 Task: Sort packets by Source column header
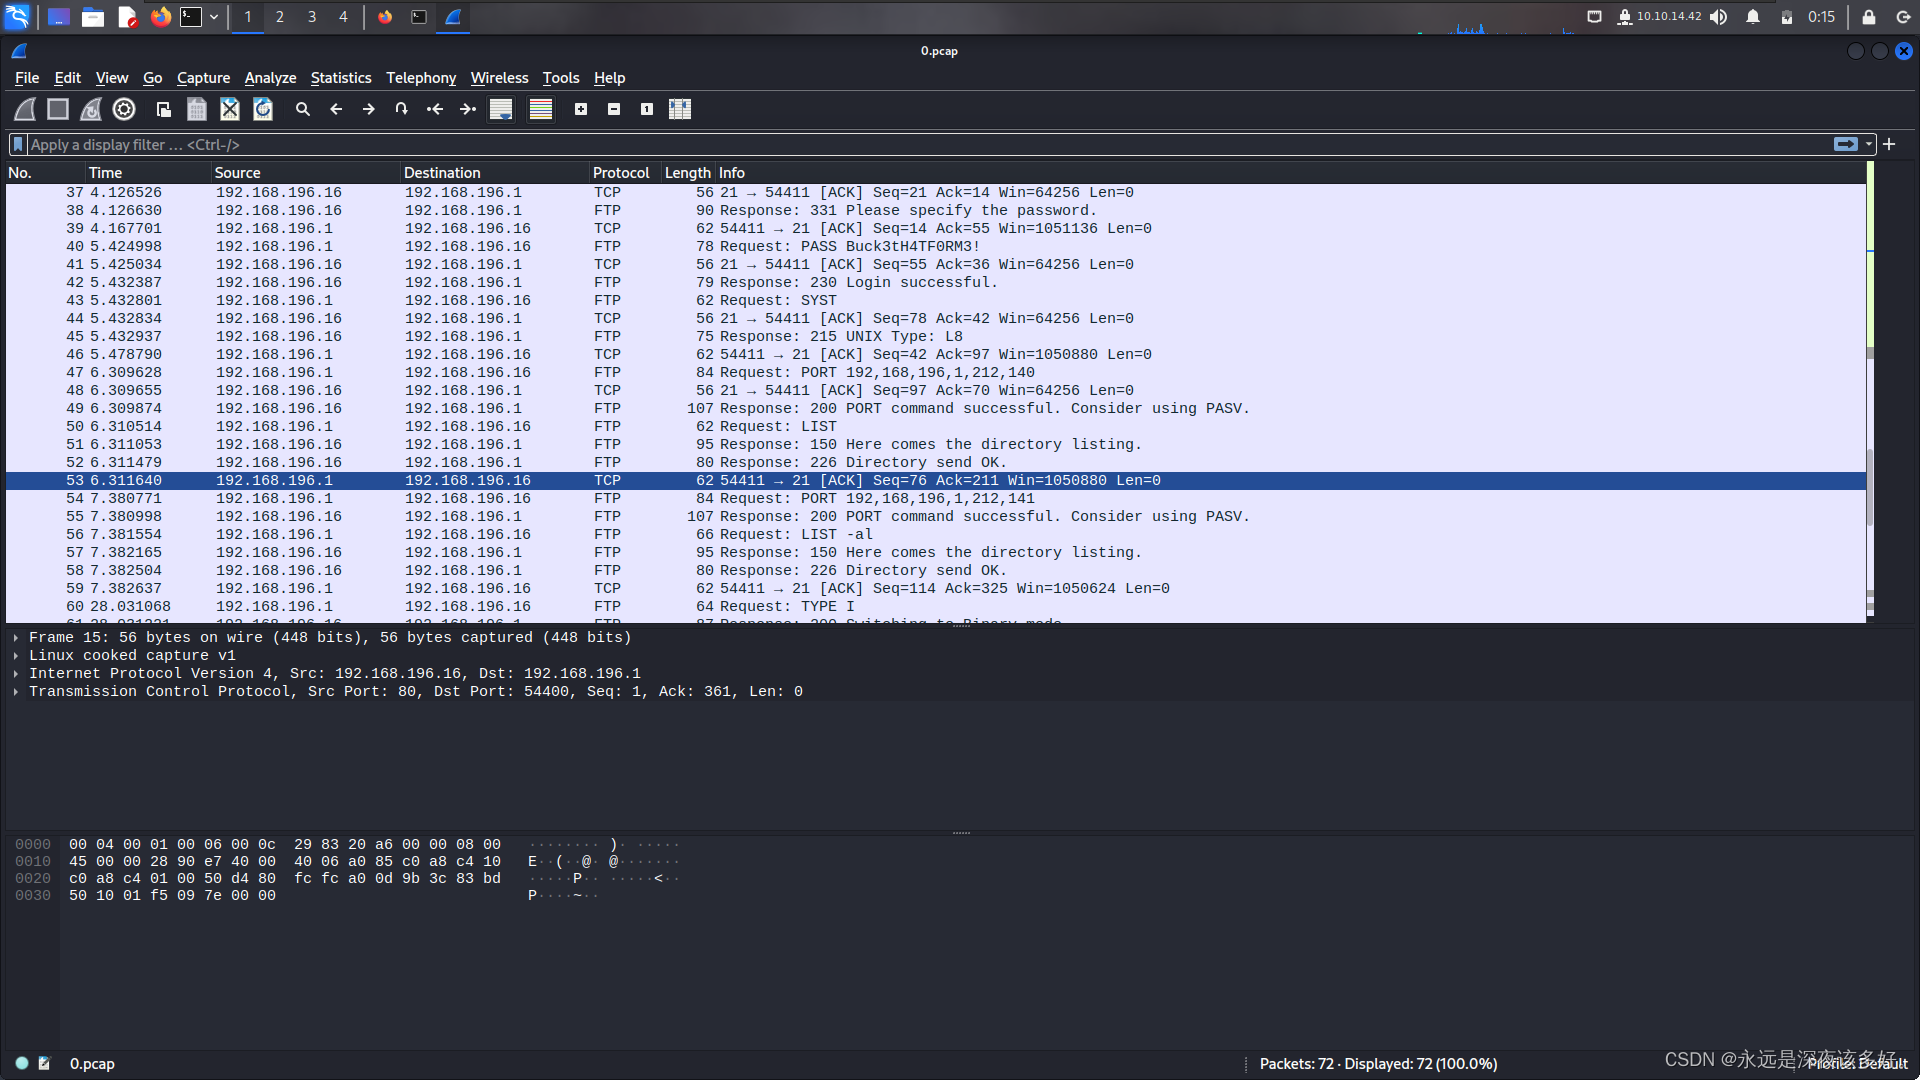305,173
